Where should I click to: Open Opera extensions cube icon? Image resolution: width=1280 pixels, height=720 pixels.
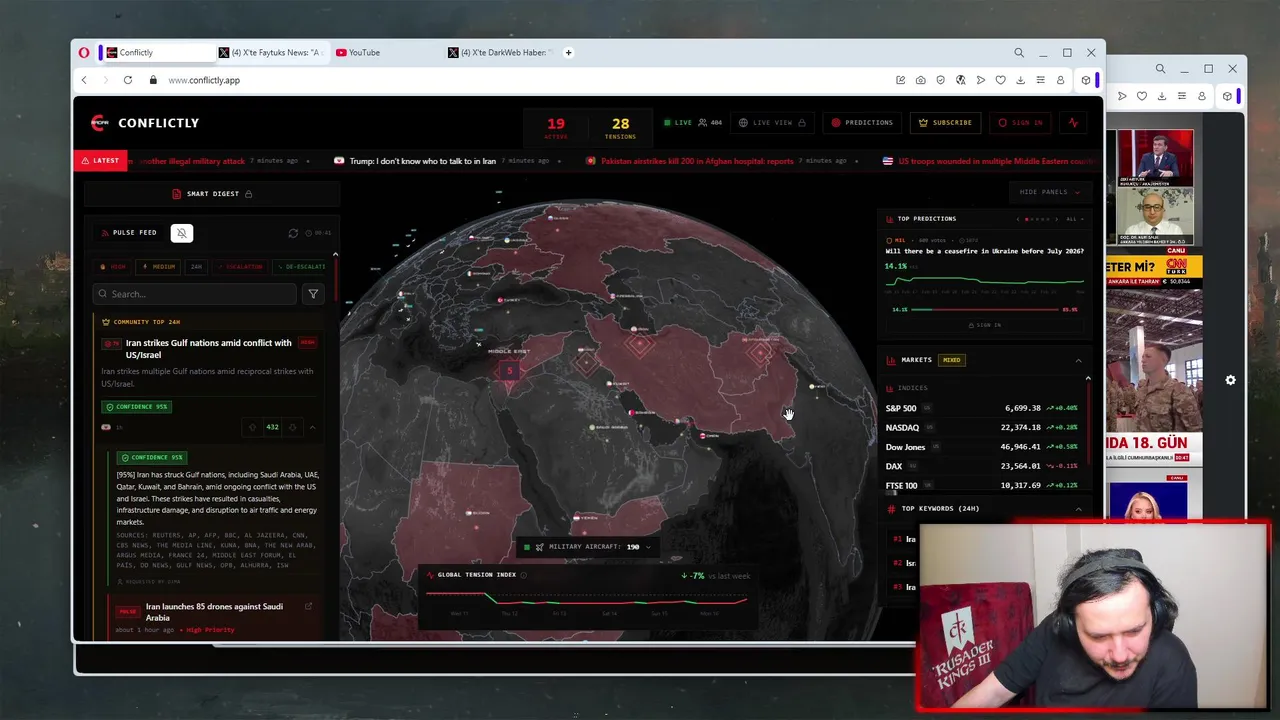[x=1086, y=80]
